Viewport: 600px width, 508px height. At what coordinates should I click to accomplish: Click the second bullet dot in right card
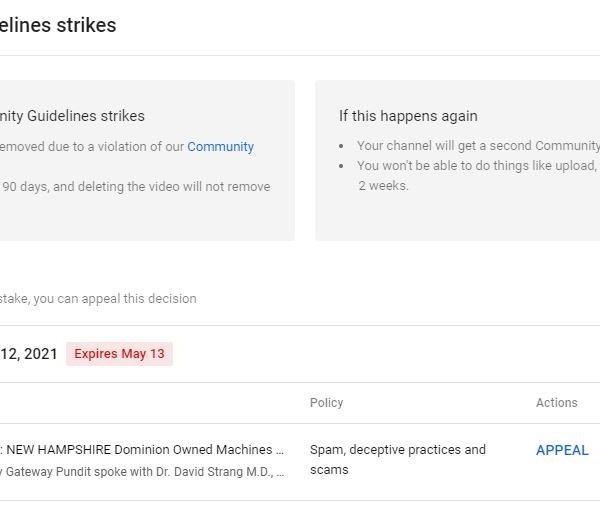343,166
